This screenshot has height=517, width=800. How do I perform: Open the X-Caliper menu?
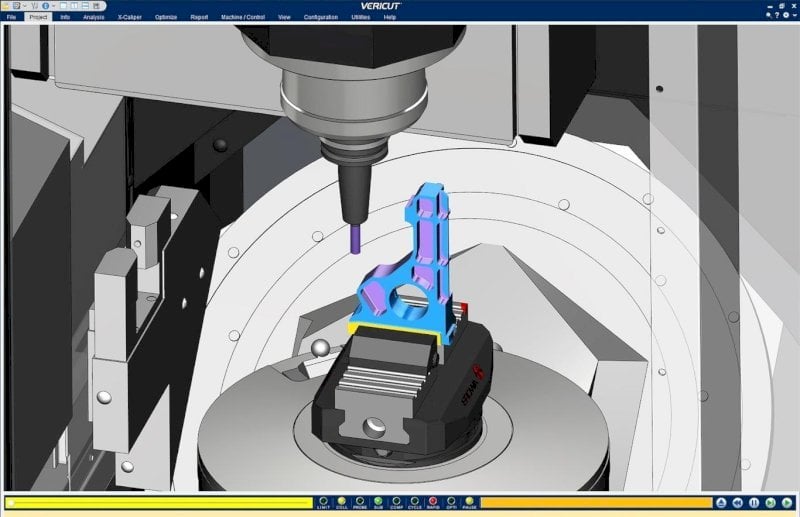(130, 17)
